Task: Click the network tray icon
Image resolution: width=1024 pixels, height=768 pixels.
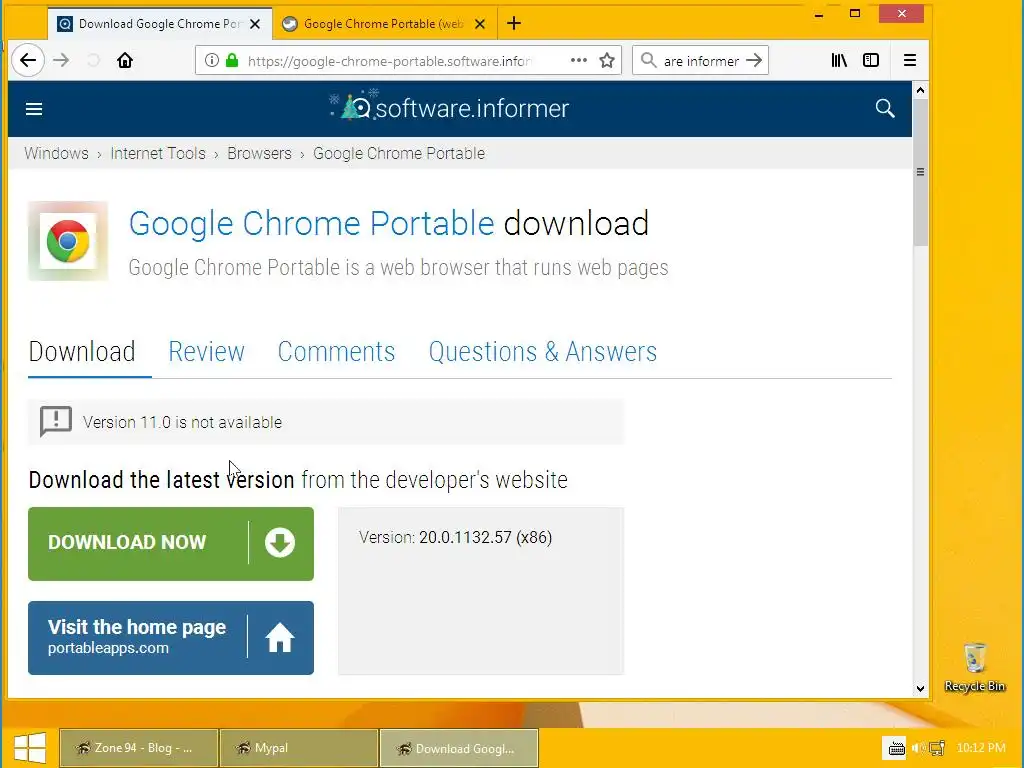Action: [937, 748]
